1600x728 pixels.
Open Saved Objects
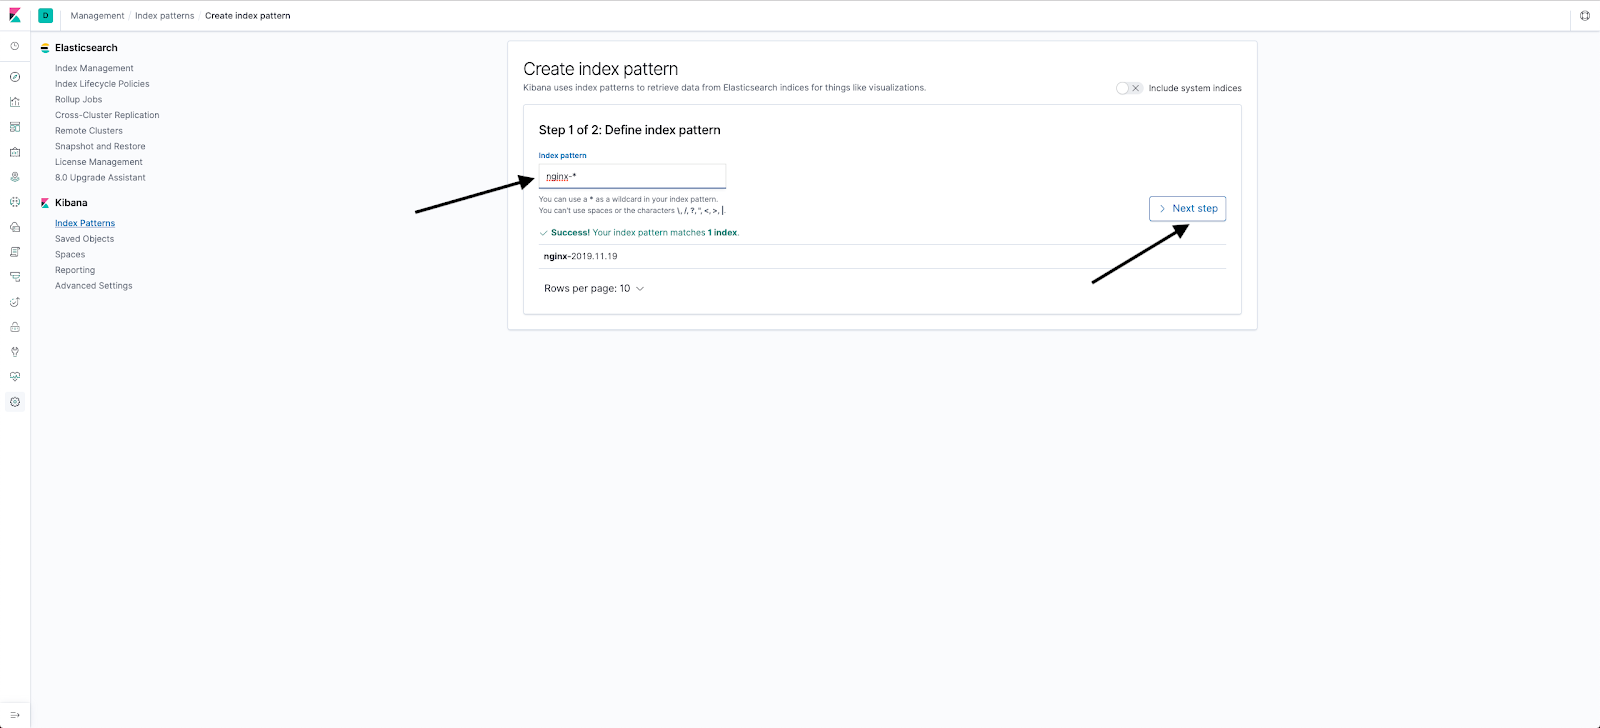pos(84,239)
